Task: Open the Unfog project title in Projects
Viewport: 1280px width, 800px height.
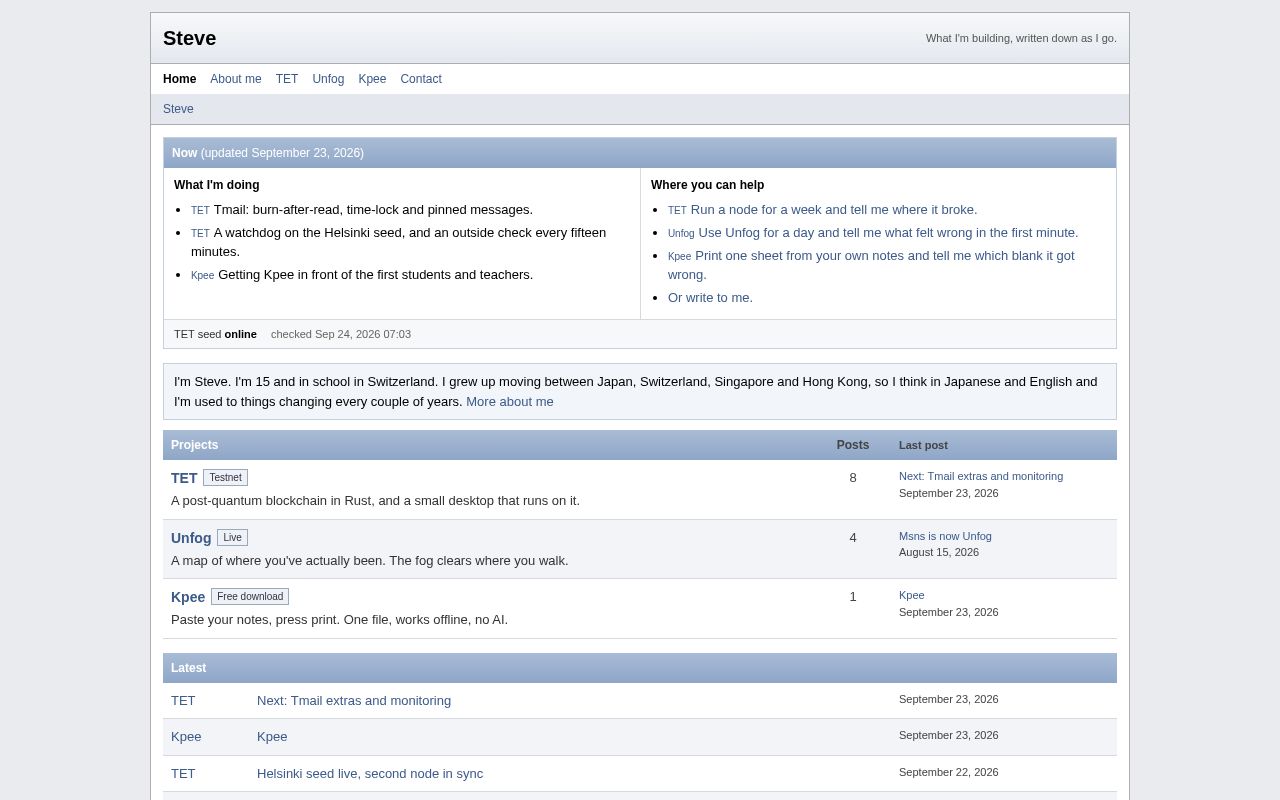Action: pos(191,538)
